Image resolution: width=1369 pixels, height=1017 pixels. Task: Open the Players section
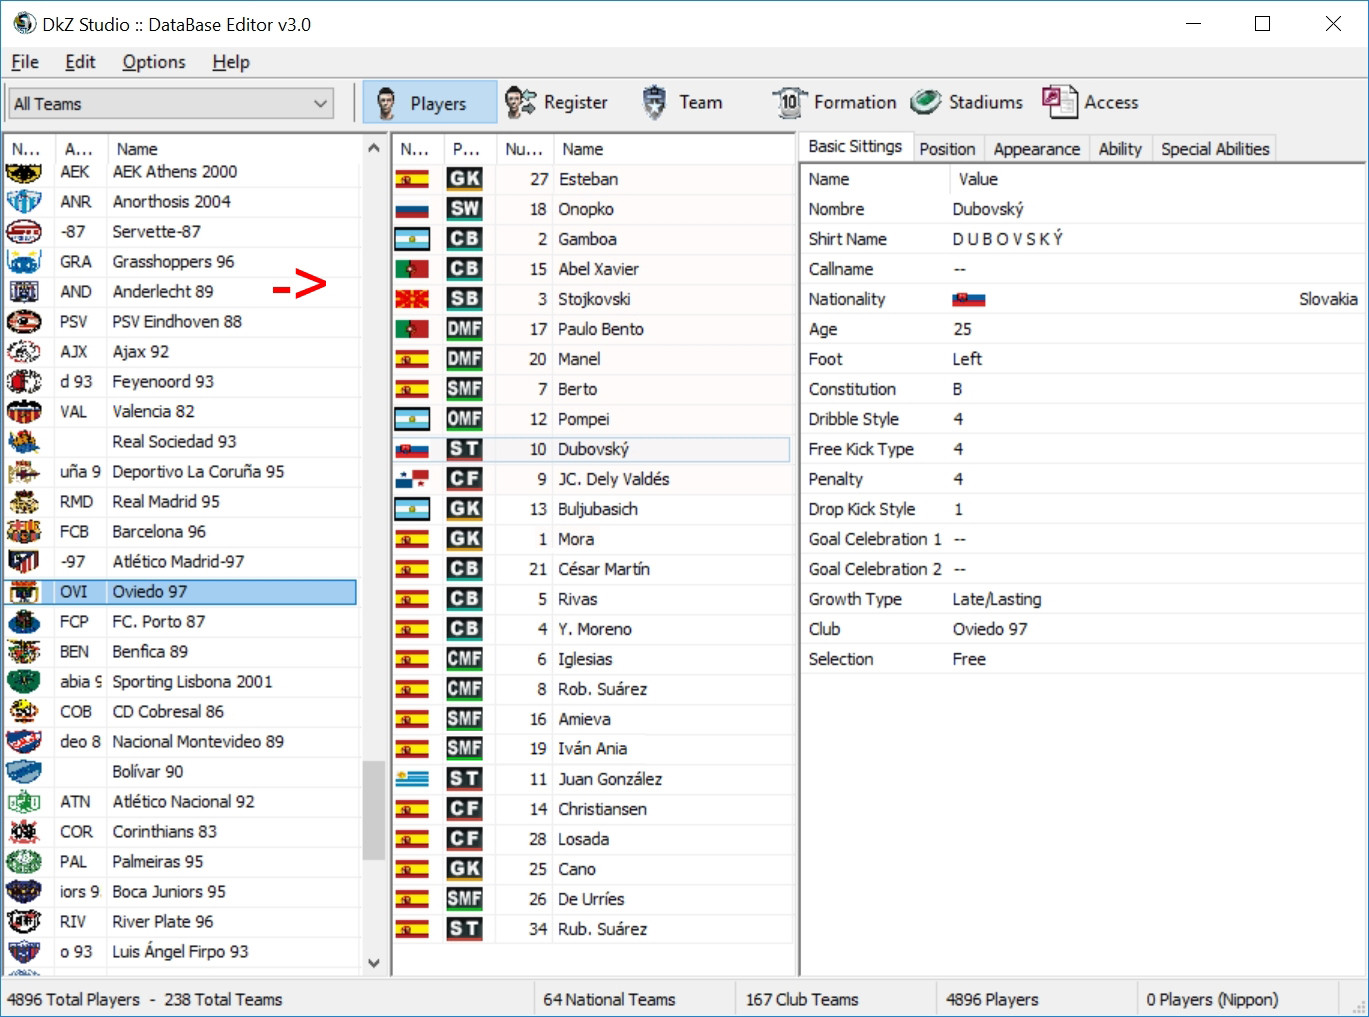tap(429, 103)
